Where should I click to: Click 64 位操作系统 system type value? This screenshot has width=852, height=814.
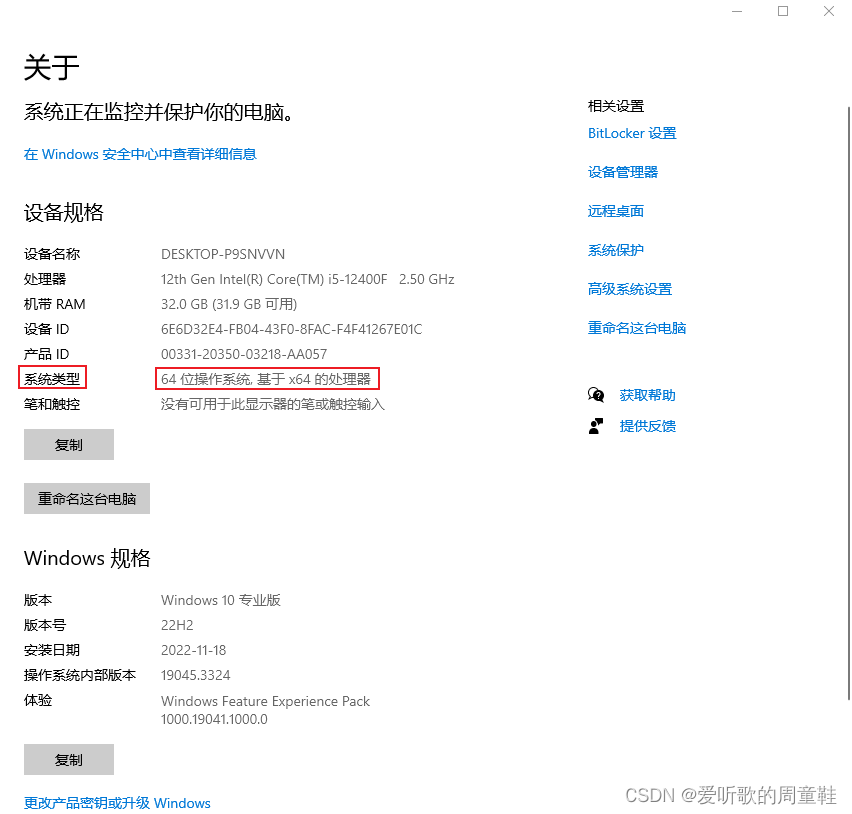266,379
